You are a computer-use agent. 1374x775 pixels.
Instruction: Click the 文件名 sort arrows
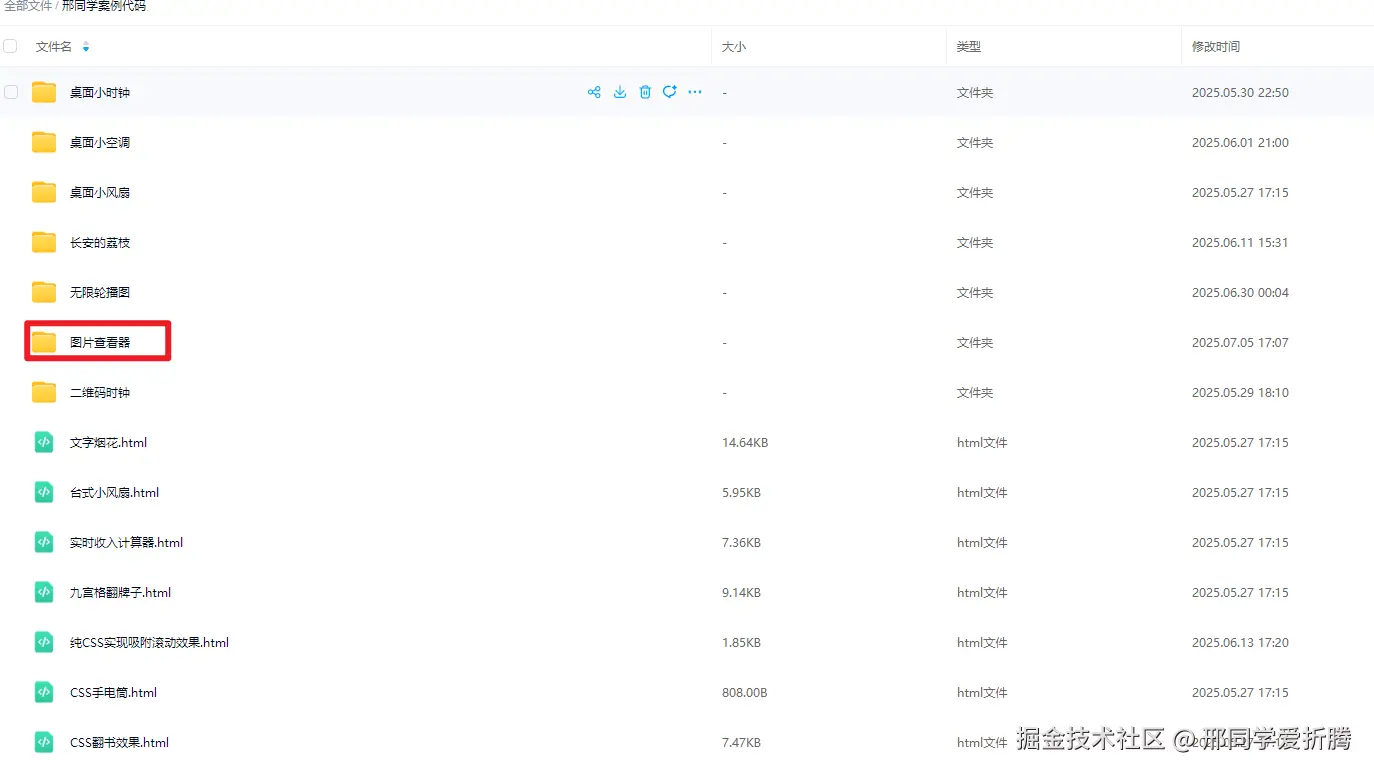pyautogui.click(x=86, y=46)
